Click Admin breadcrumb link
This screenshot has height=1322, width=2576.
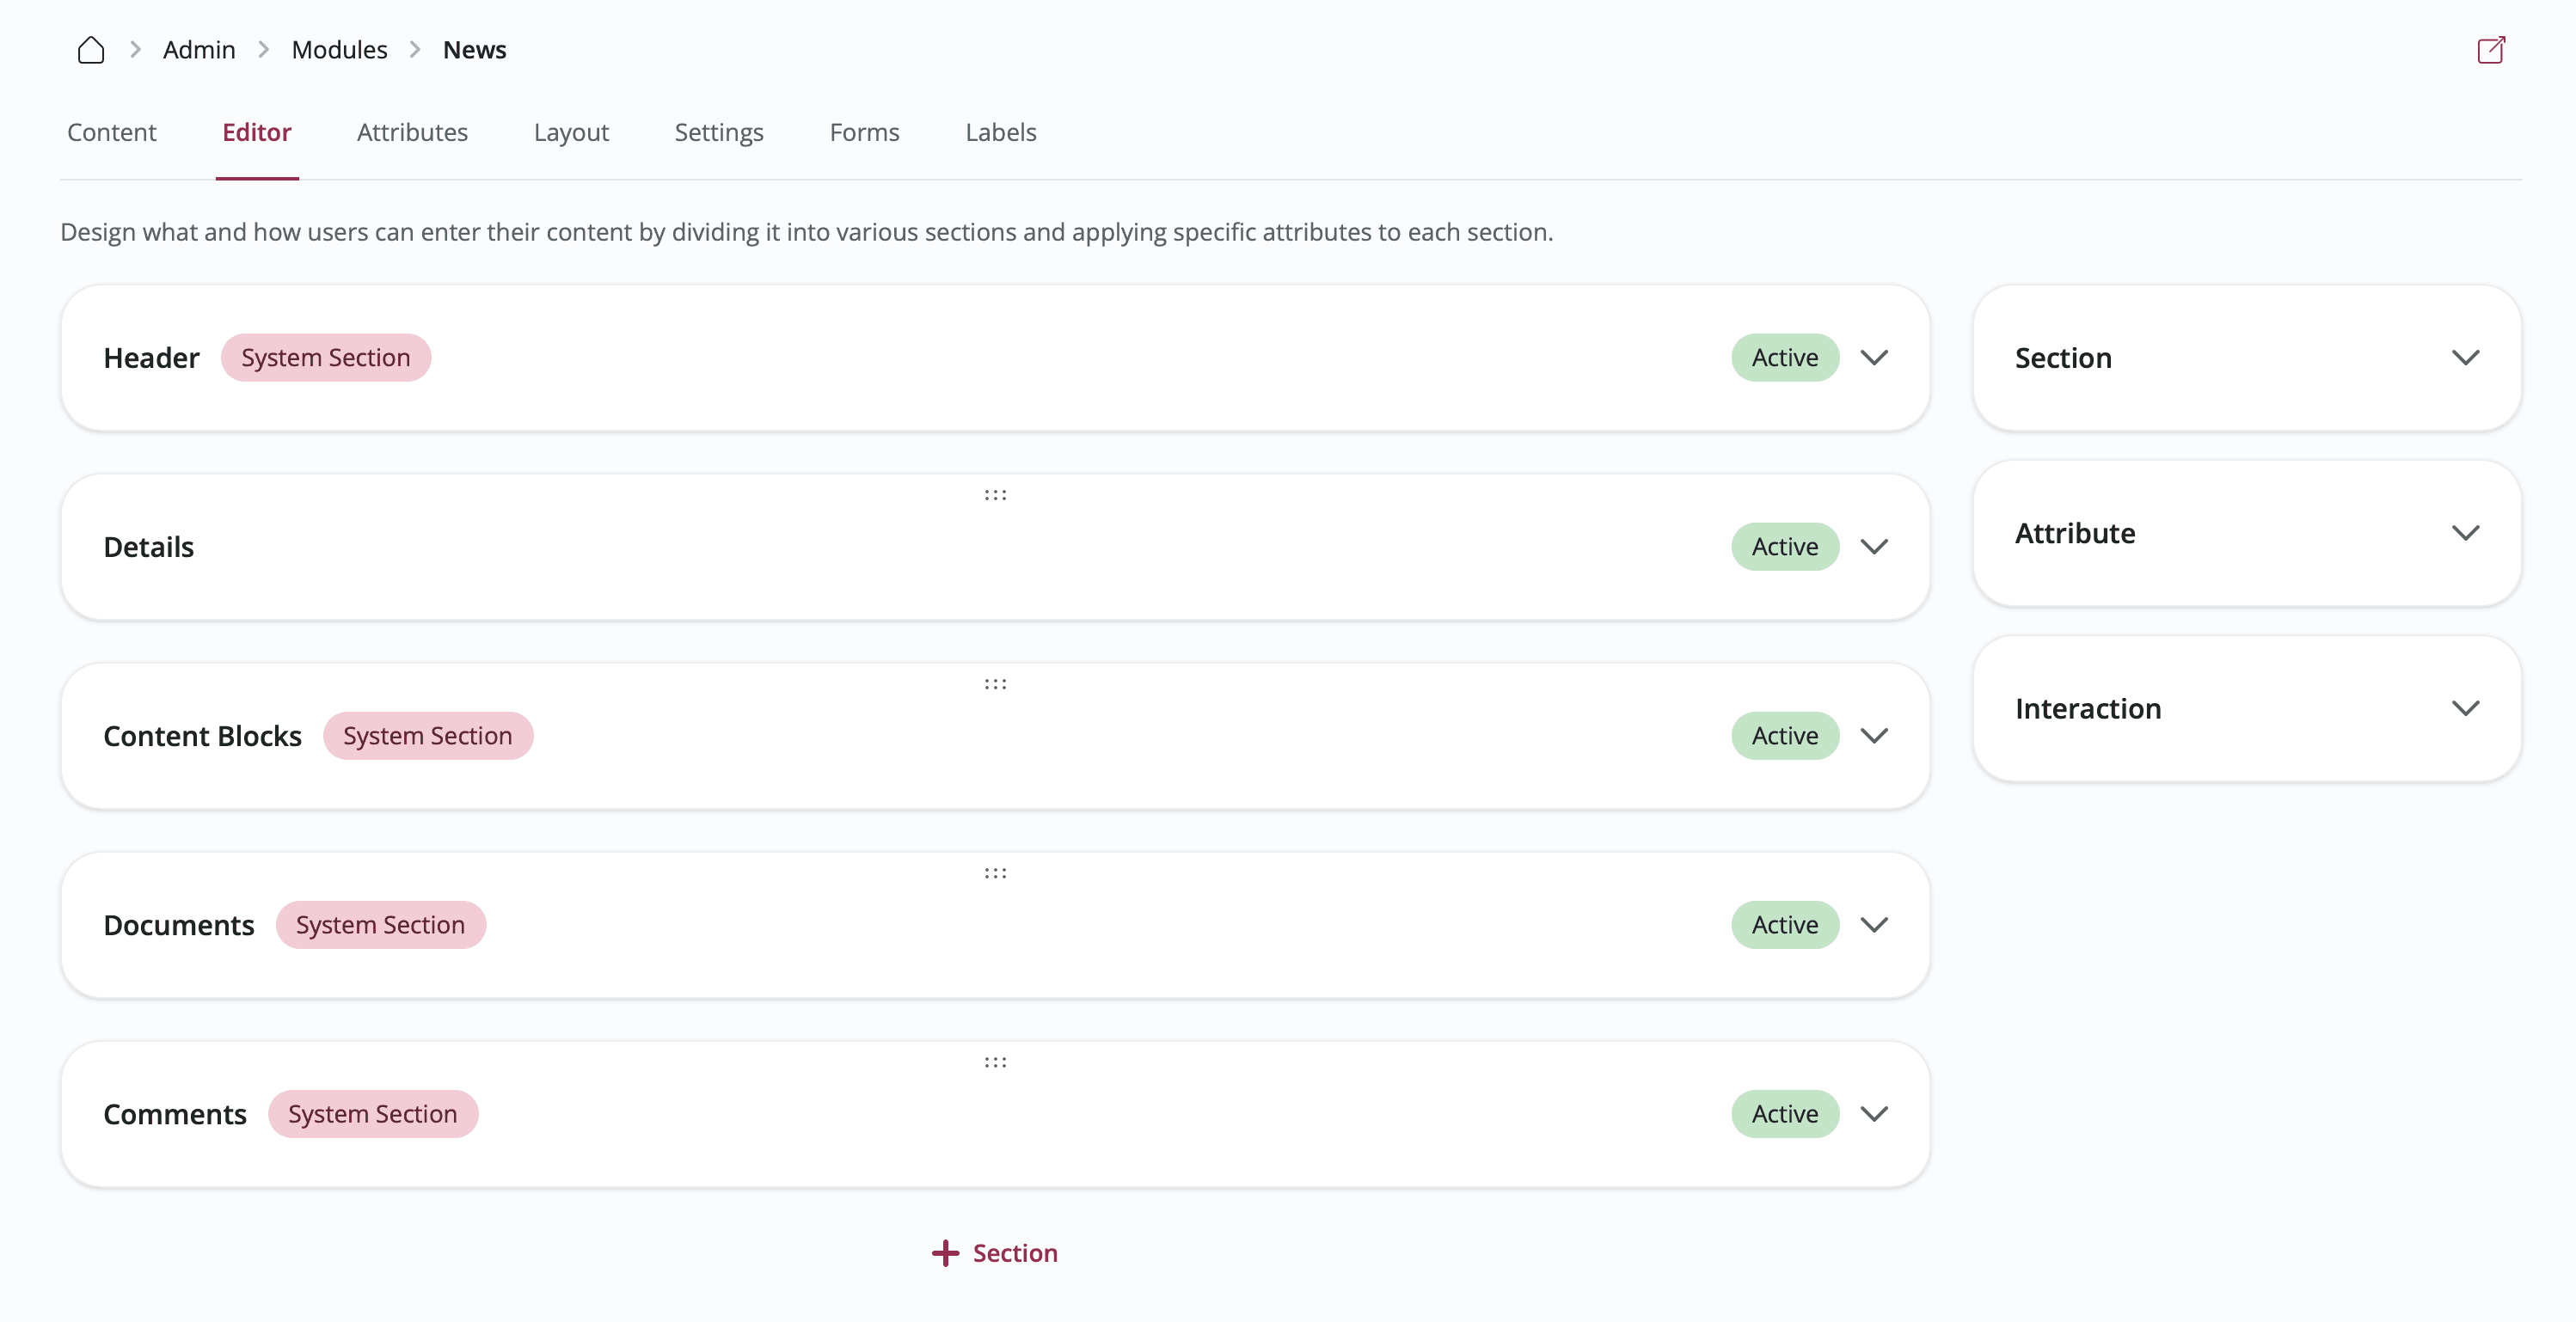(x=199, y=50)
